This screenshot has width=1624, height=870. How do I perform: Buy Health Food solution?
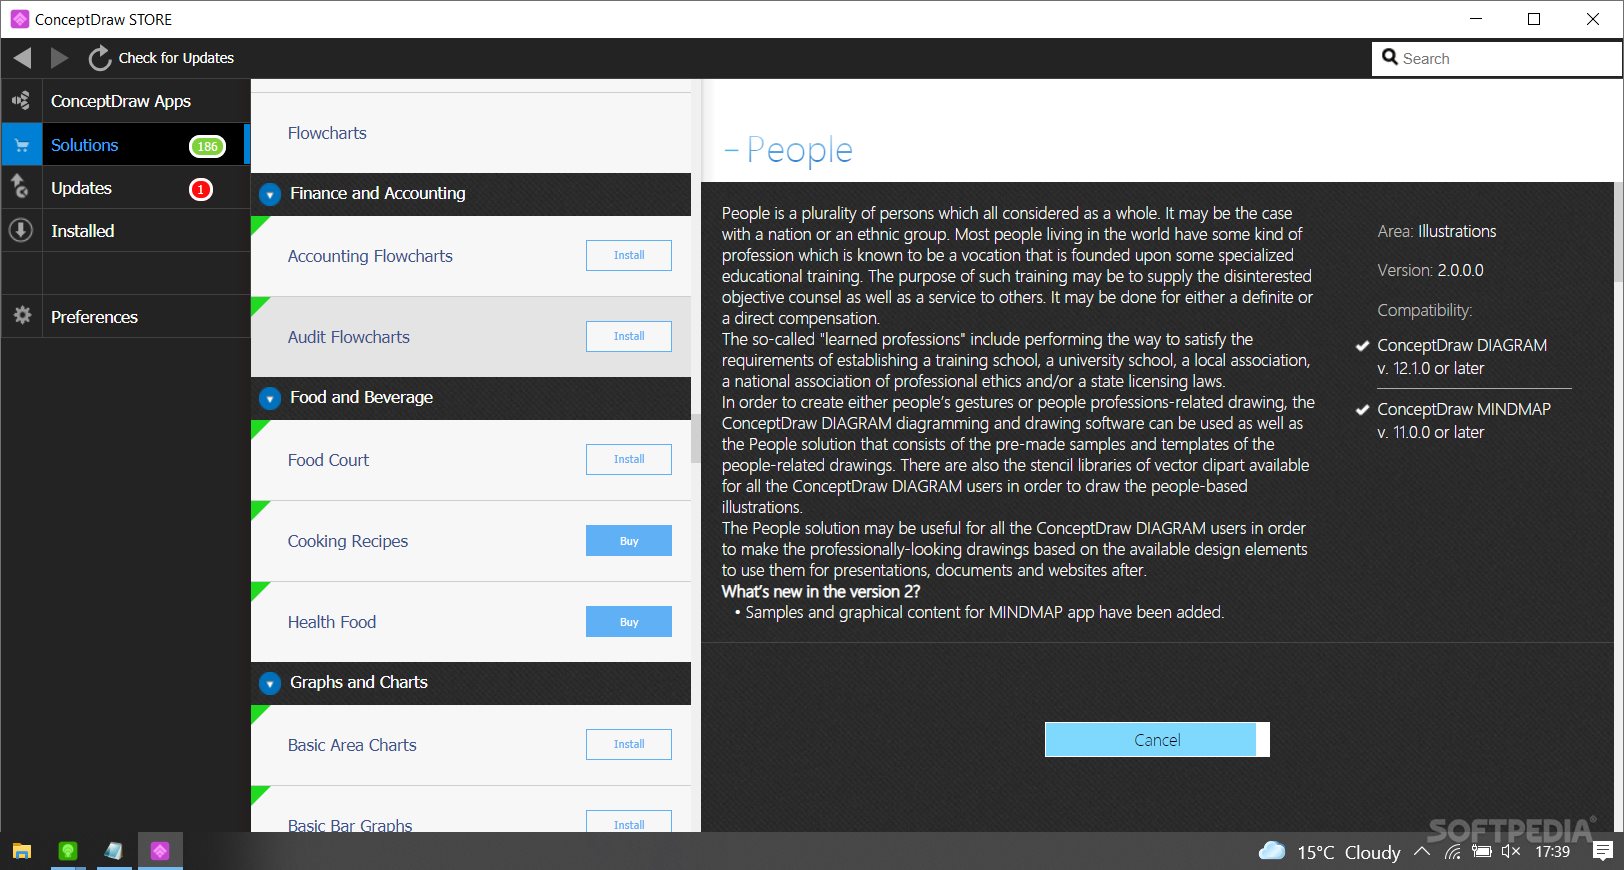pos(629,622)
